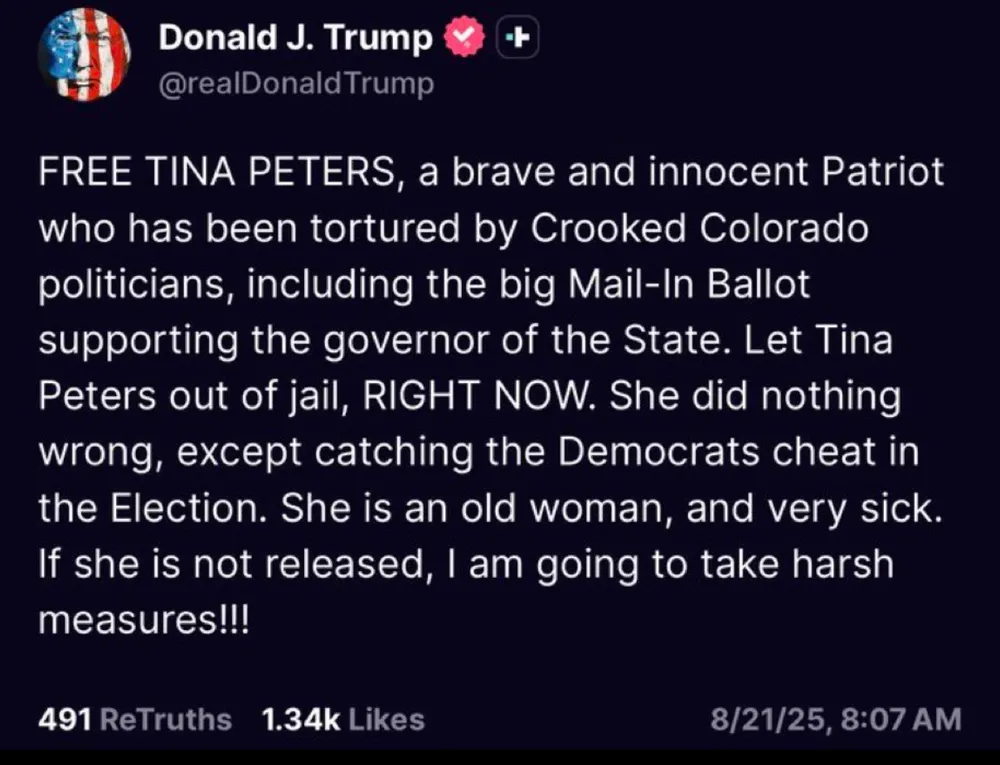Click the @realDonaldTrump handle
This screenshot has height=765, width=1000.
pos(296,83)
